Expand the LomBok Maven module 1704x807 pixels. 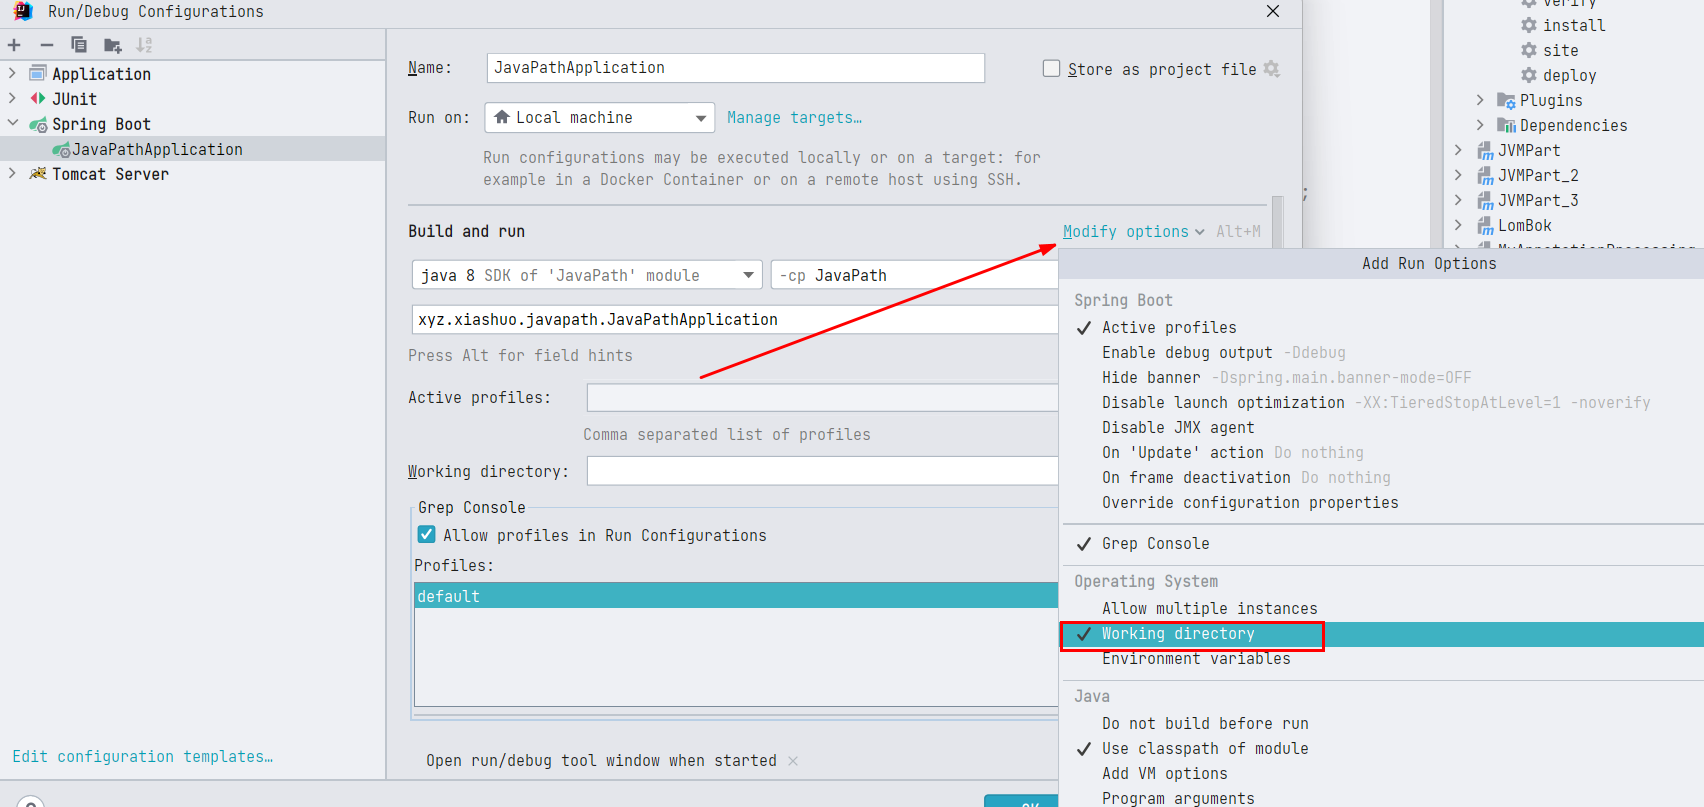[x=1458, y=225]
